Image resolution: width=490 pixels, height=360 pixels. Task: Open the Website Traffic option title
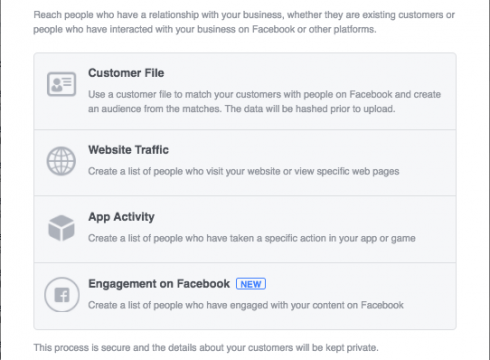[x=128, y=150]
